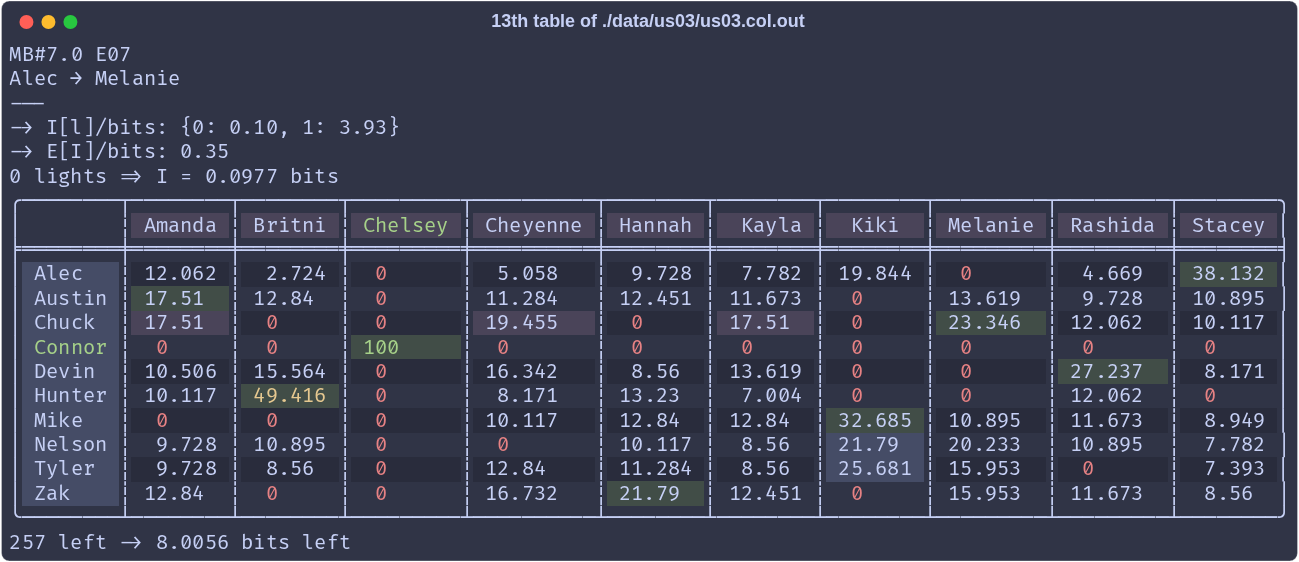Screen dimensions: 1299x562
Task: Click the 19.455 cell under Cheyenne
Action: coord(533,322)
